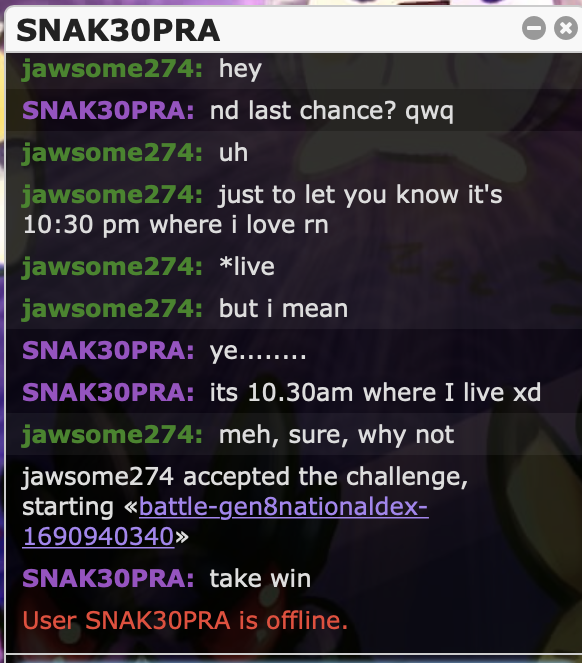Click the 'take win' message text
Viewport: 582px width, 663px height.
[x=260, y=578]
